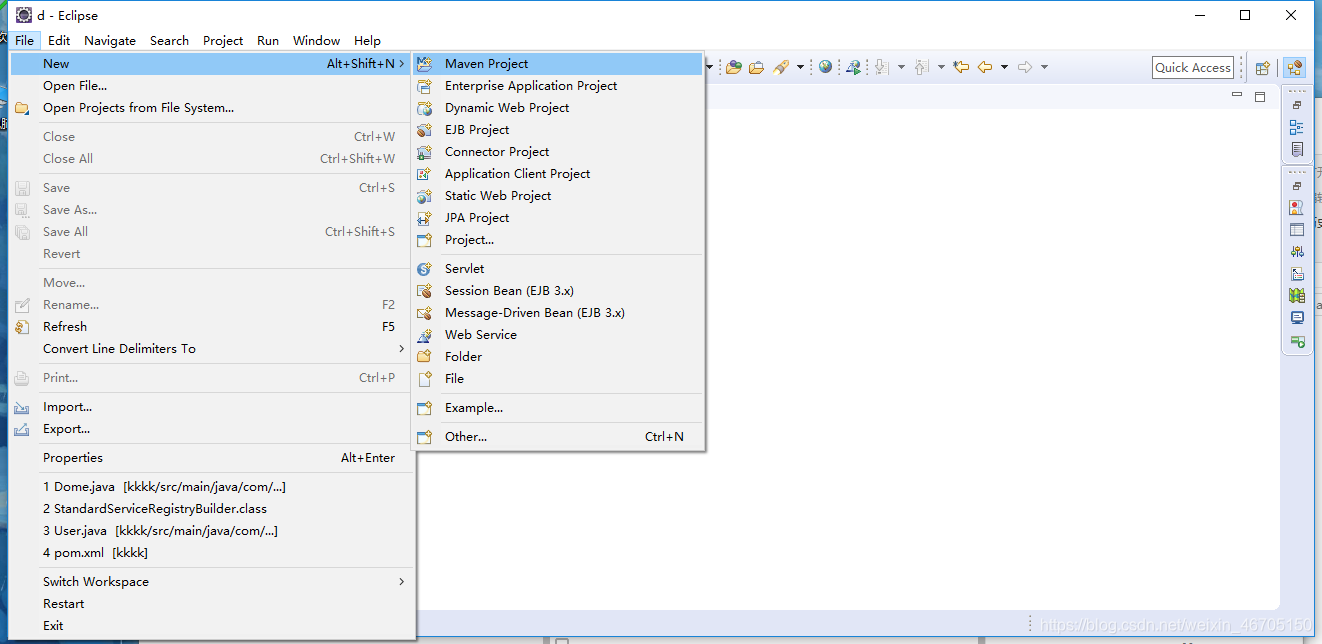Click the Previous Annotation up-arrow icon
Viewport: 1322px width, 644px height.
921,67
